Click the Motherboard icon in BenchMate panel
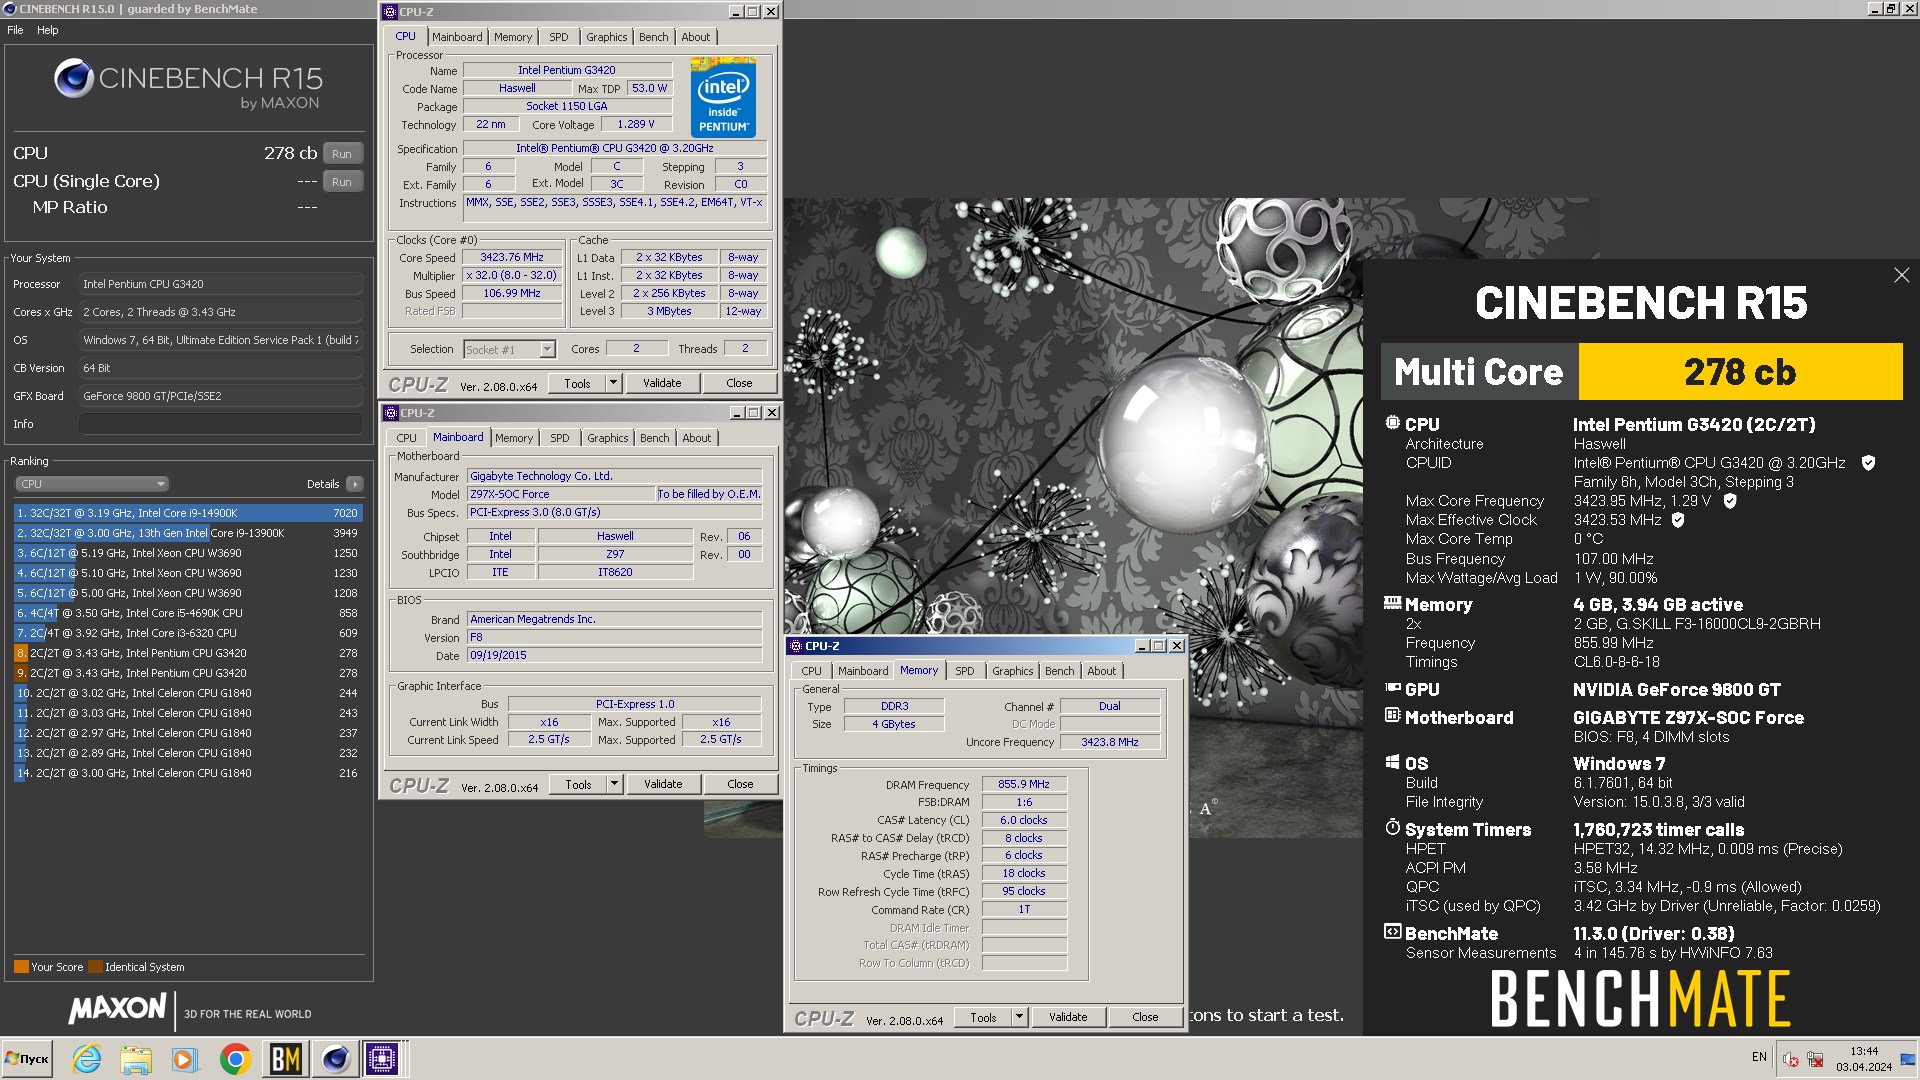This screenshot has height=1080, width=1920. [1392, 716]
